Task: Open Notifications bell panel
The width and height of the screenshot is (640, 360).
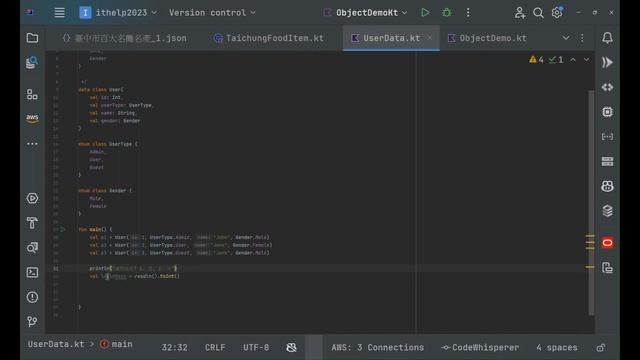Action: coord(607,38)
